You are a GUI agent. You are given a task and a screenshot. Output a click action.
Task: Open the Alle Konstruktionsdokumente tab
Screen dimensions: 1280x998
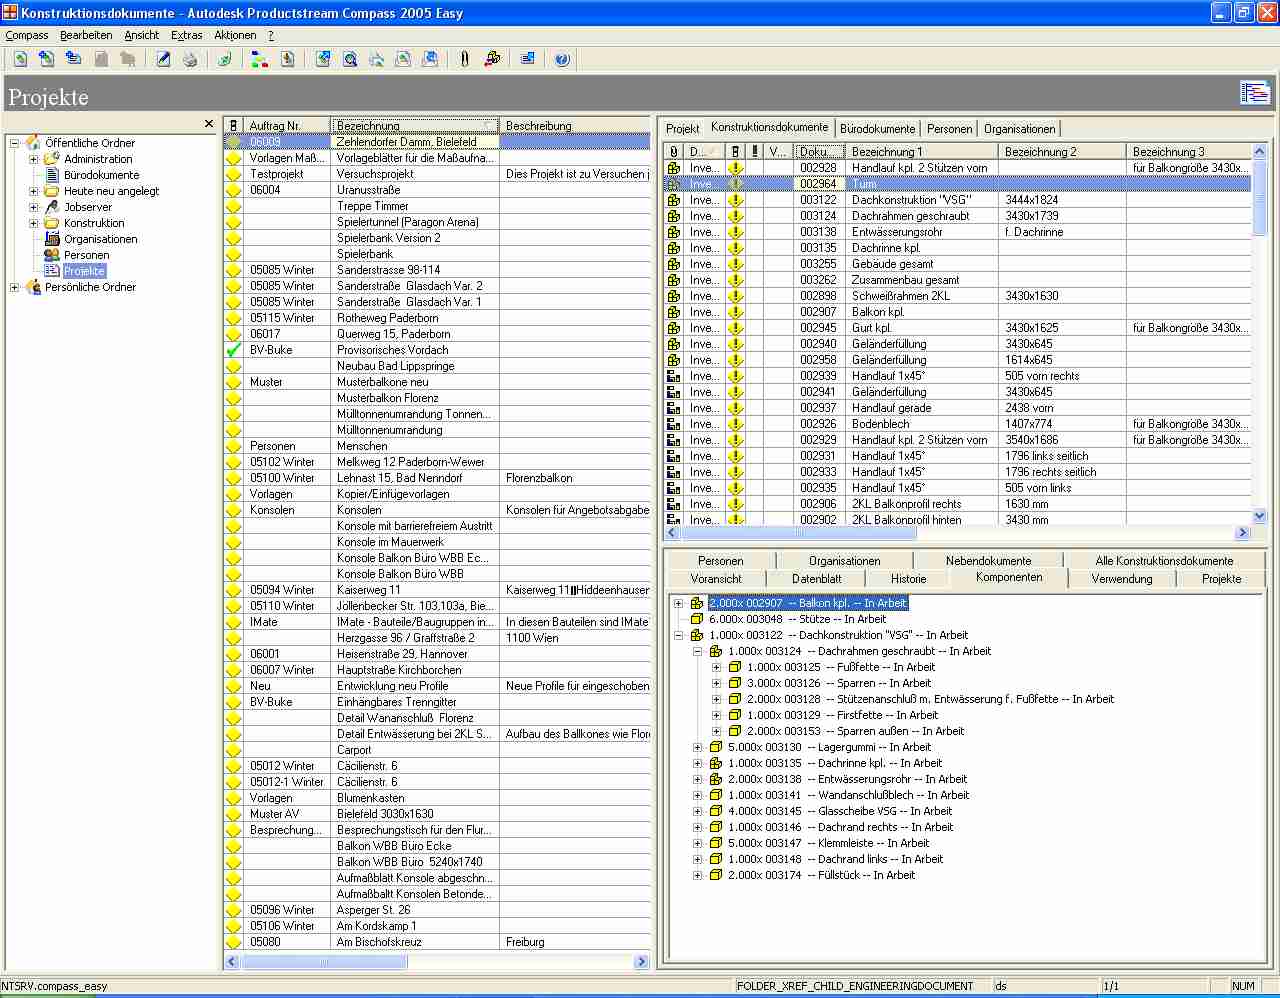tap(1164, 561)
